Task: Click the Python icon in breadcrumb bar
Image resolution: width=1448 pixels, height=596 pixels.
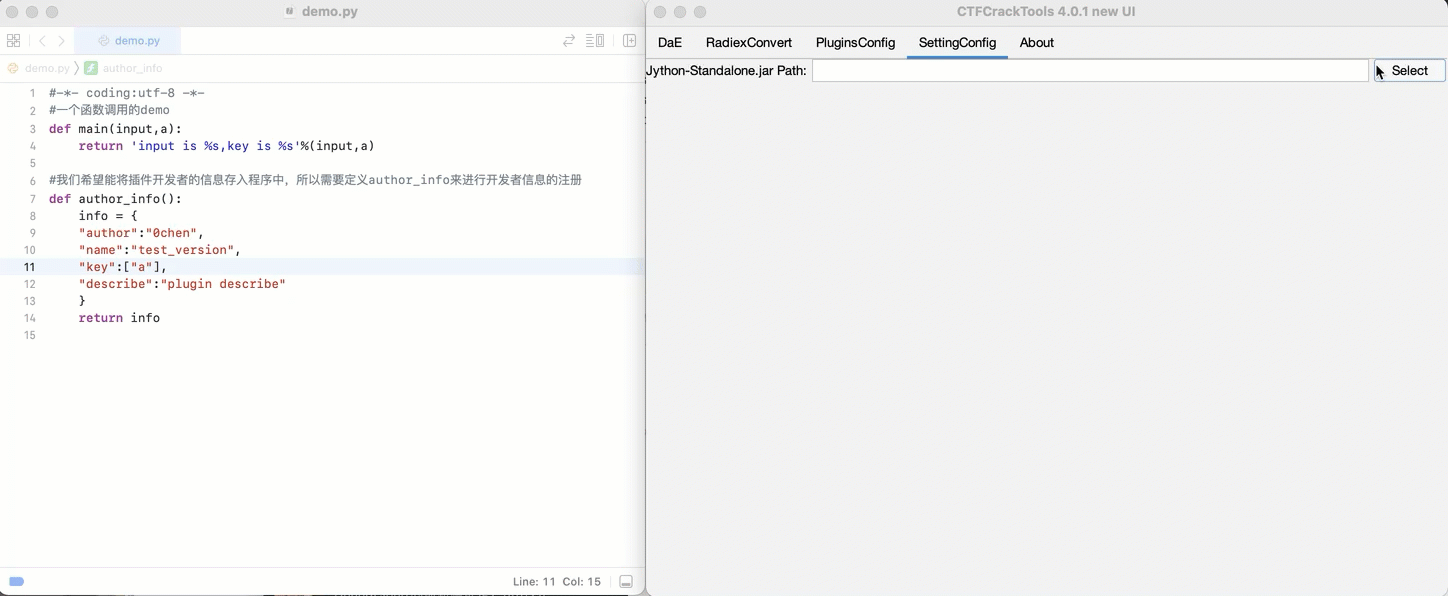Action: [13, 68]
